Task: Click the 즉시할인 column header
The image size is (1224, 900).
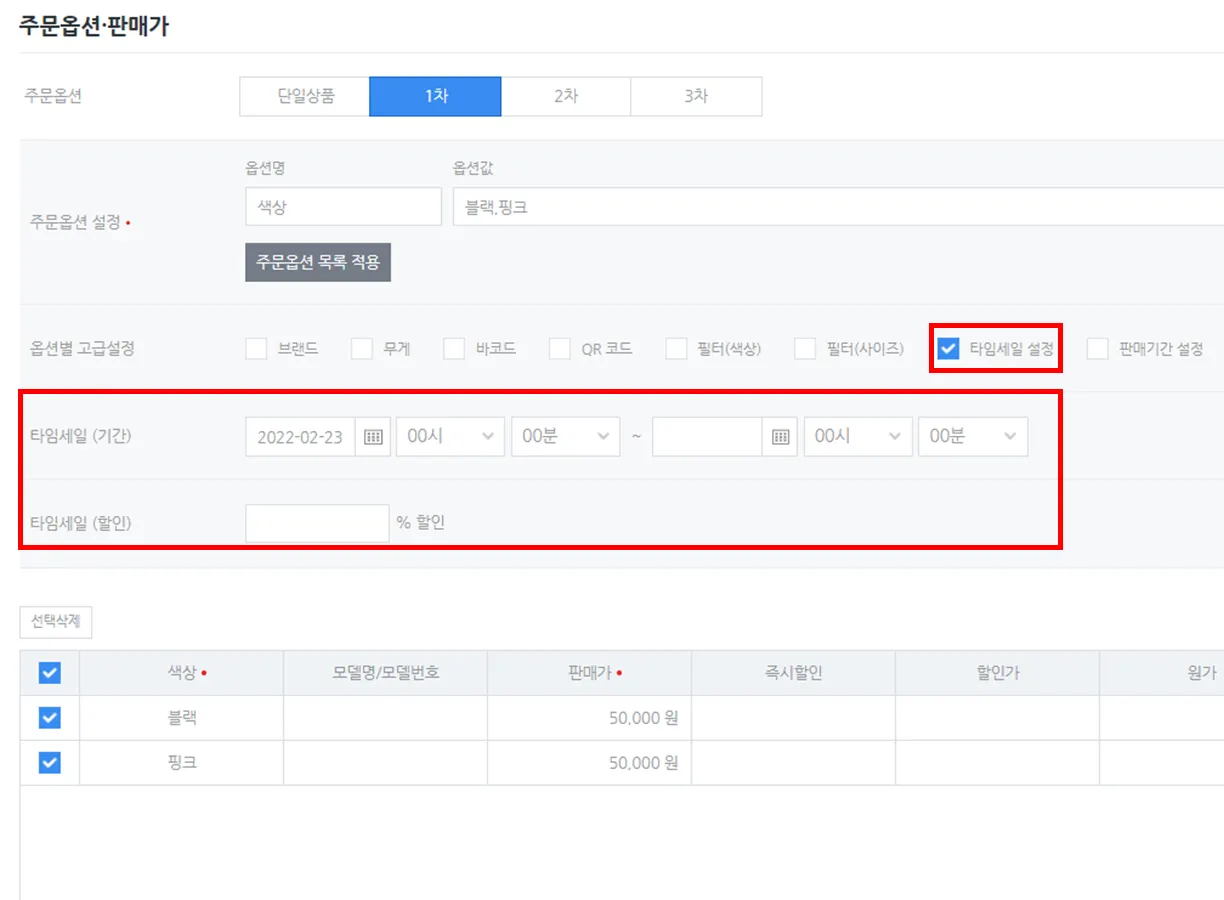Action: coord(793,673)
